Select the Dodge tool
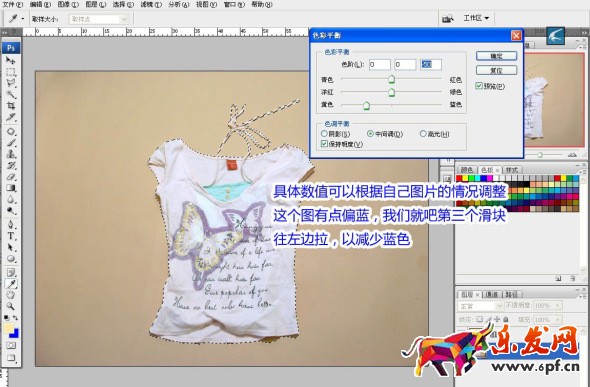Viewport: 590px width, 387px height. pos(11,211)
